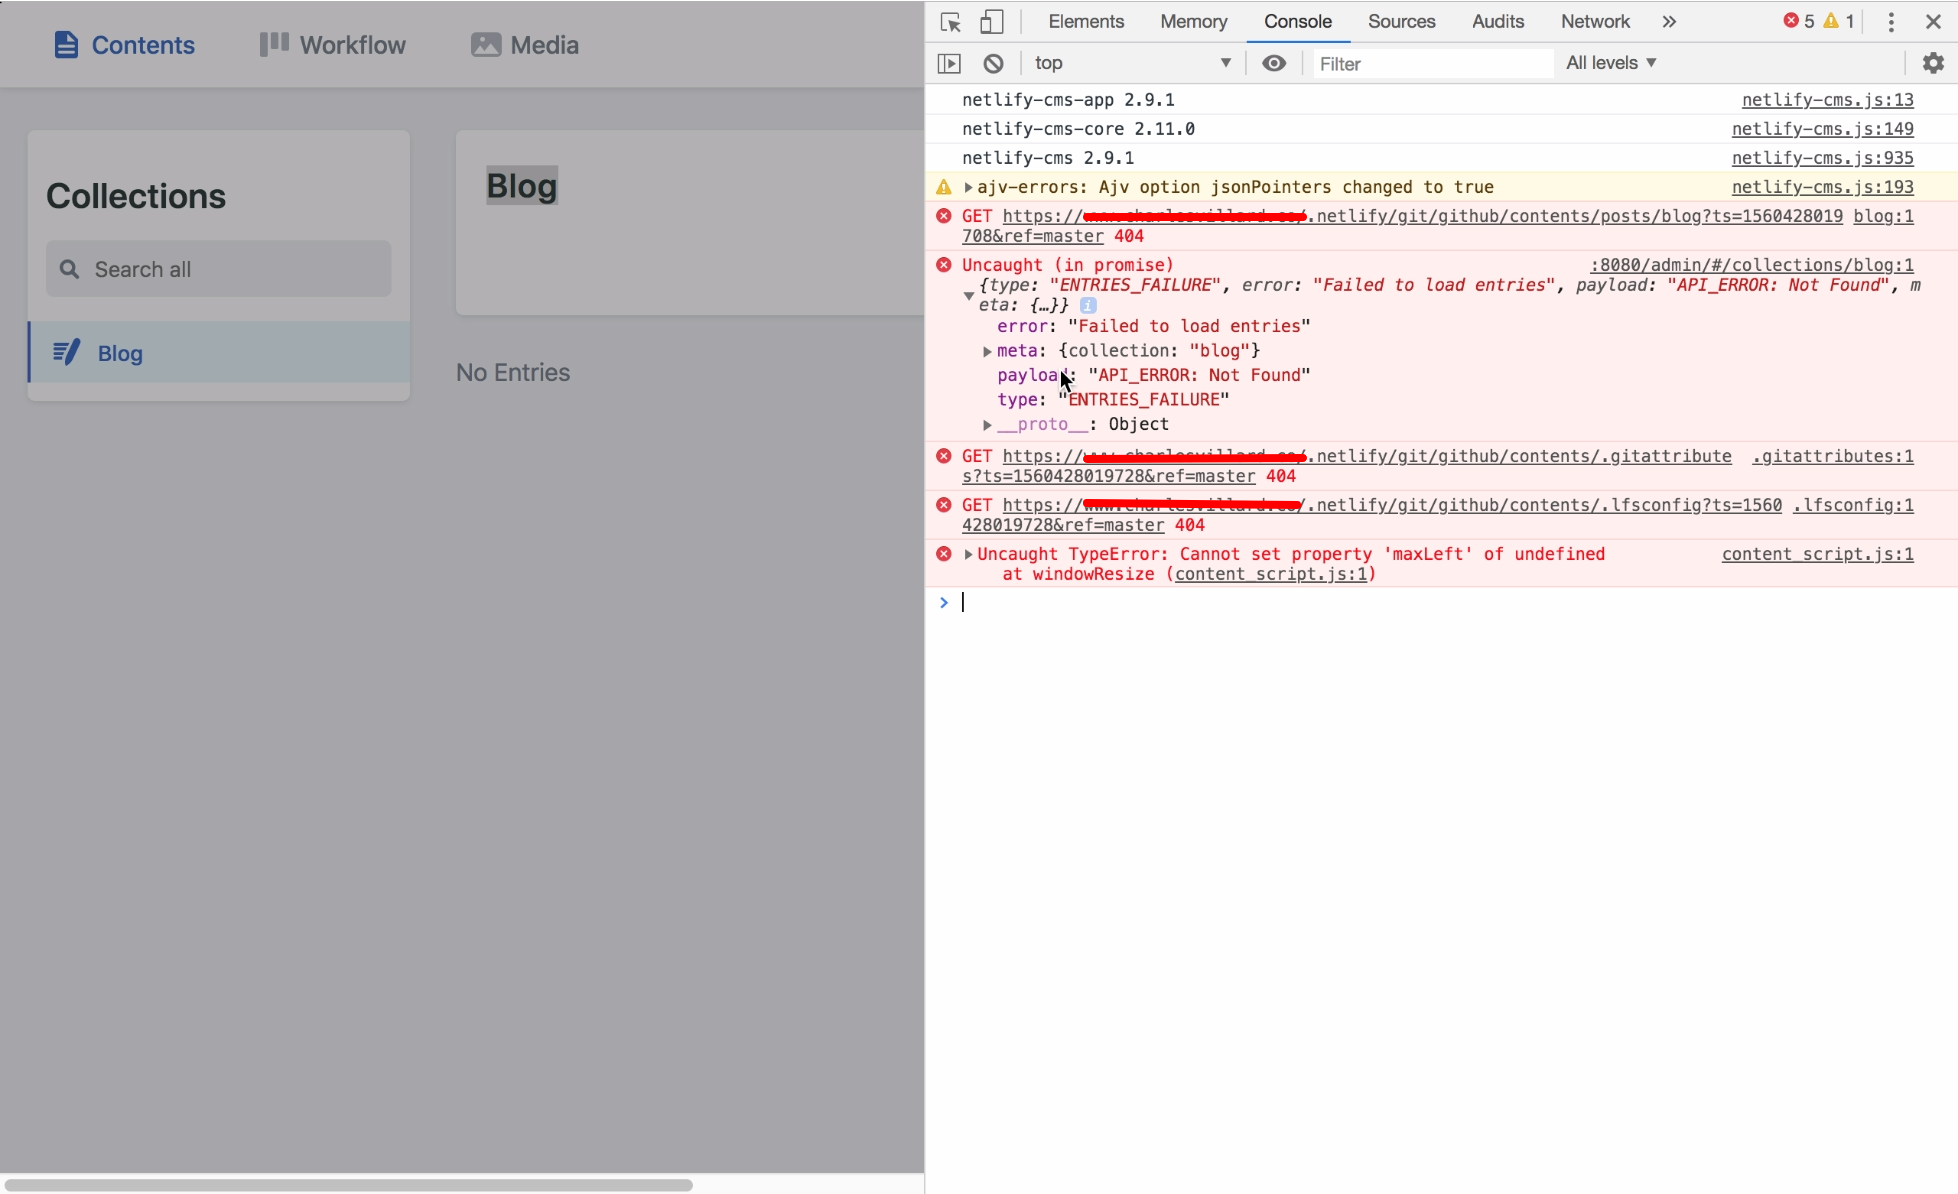The height and width of the screenshot is (1194, 1958).
Task: Click the yellow warning count badge
Action: [1839, 21]
